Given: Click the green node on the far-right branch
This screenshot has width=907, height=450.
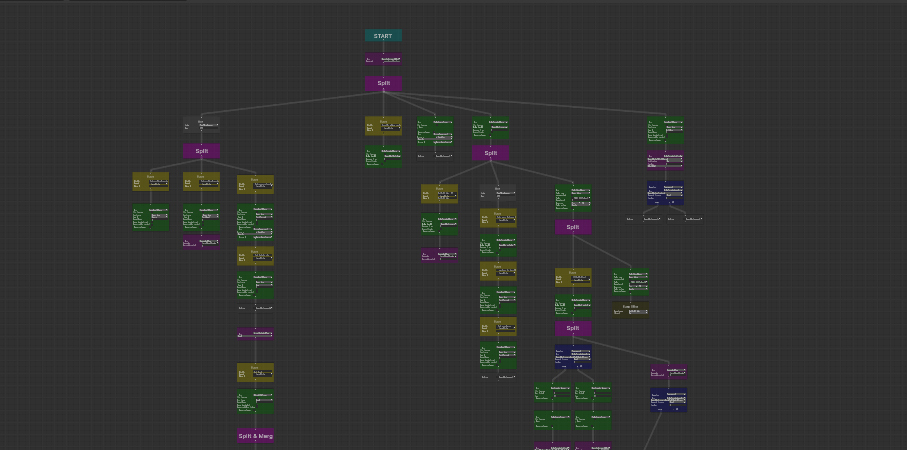Looking at the screenshot, I should 665,128.
